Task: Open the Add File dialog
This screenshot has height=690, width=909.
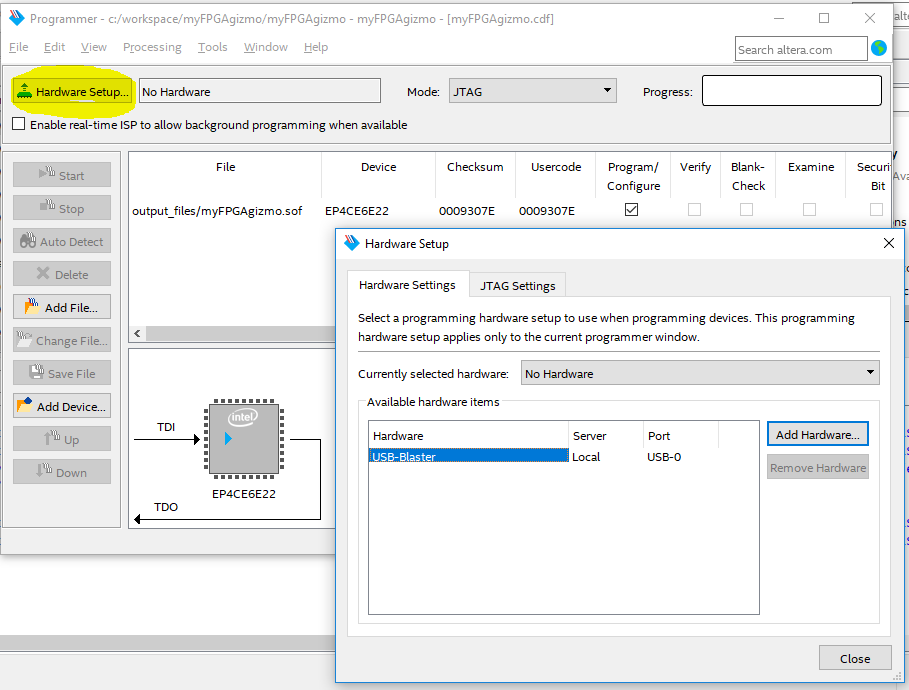Action: point(62,307)
